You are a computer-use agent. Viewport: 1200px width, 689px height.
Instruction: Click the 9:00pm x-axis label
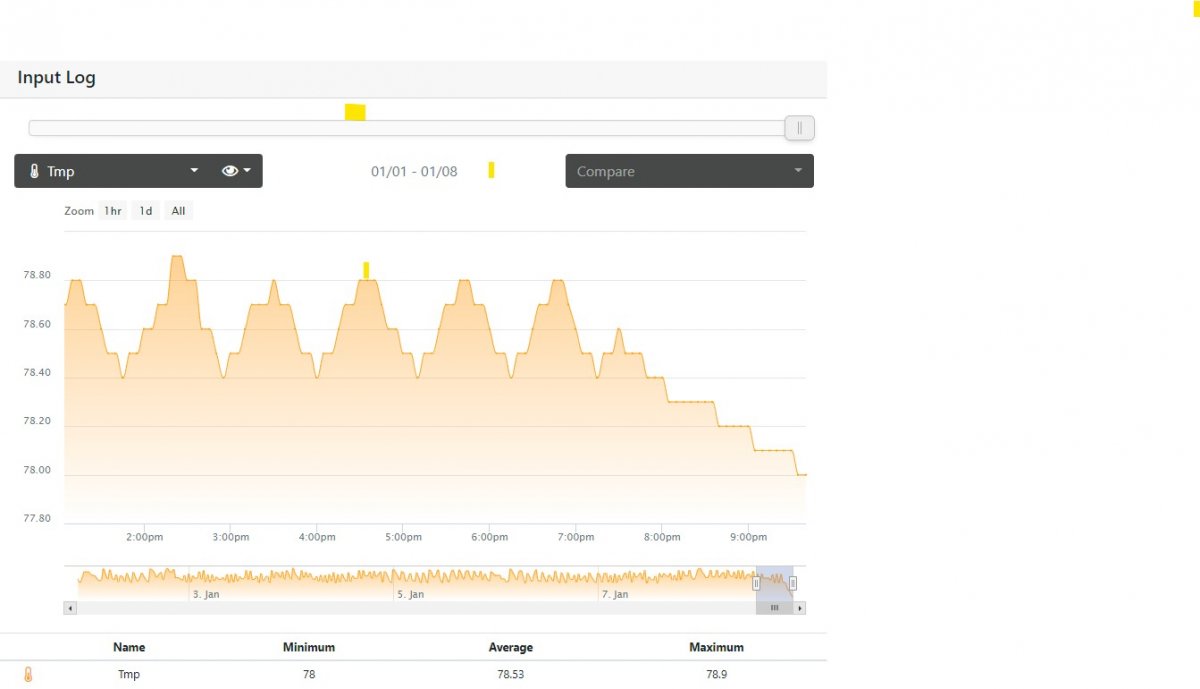click(x=748, y=537)
